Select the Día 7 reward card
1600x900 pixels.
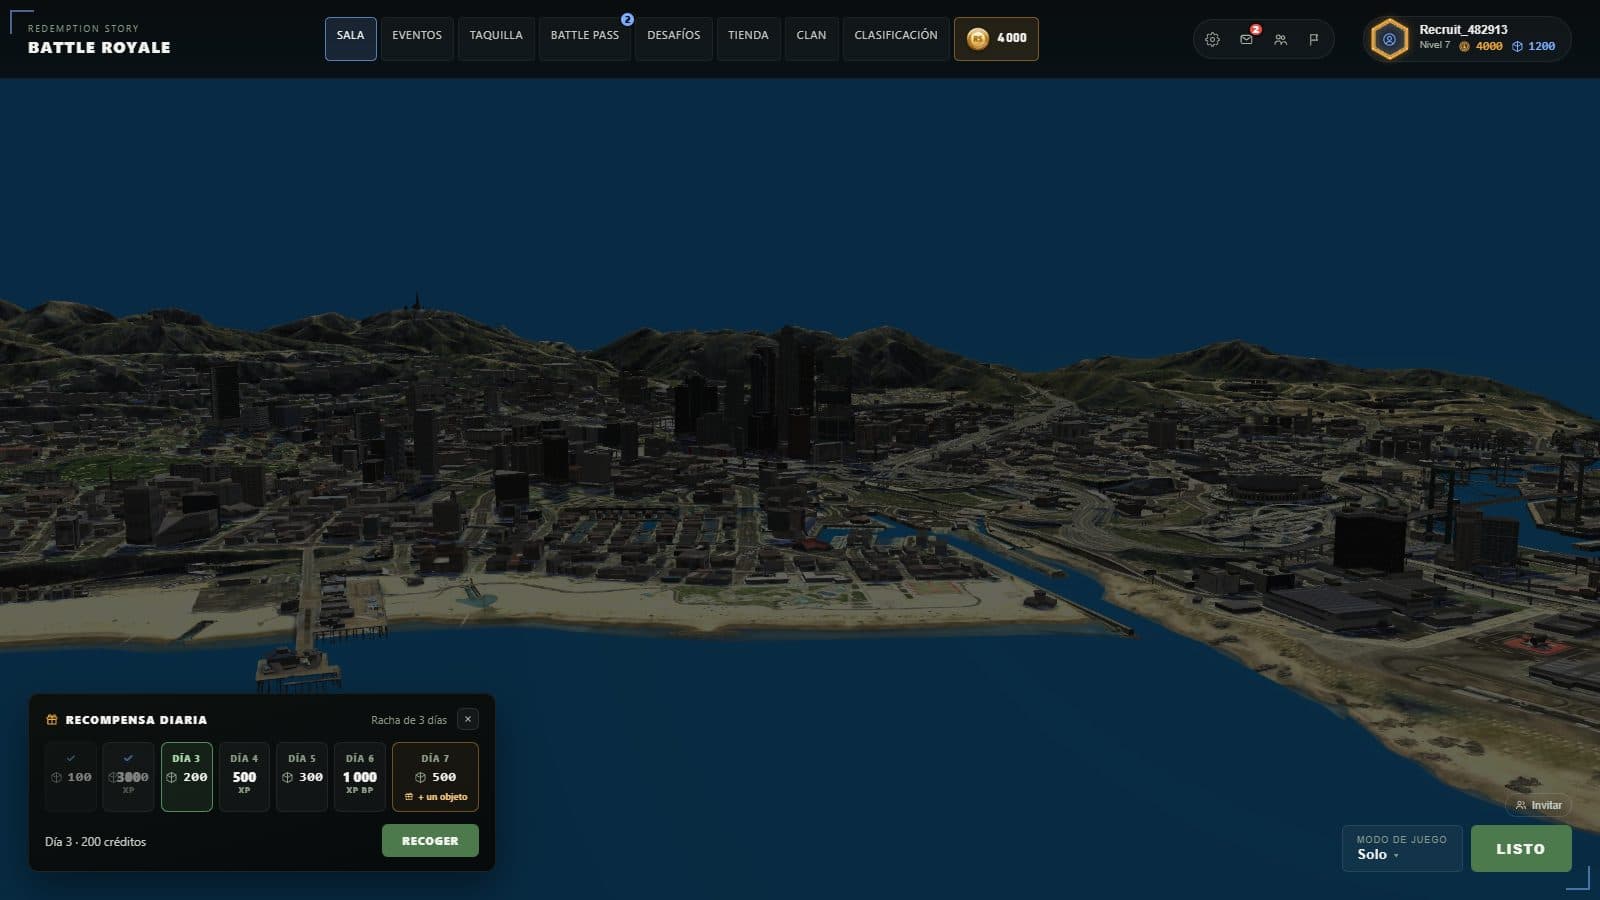point(435,776)
